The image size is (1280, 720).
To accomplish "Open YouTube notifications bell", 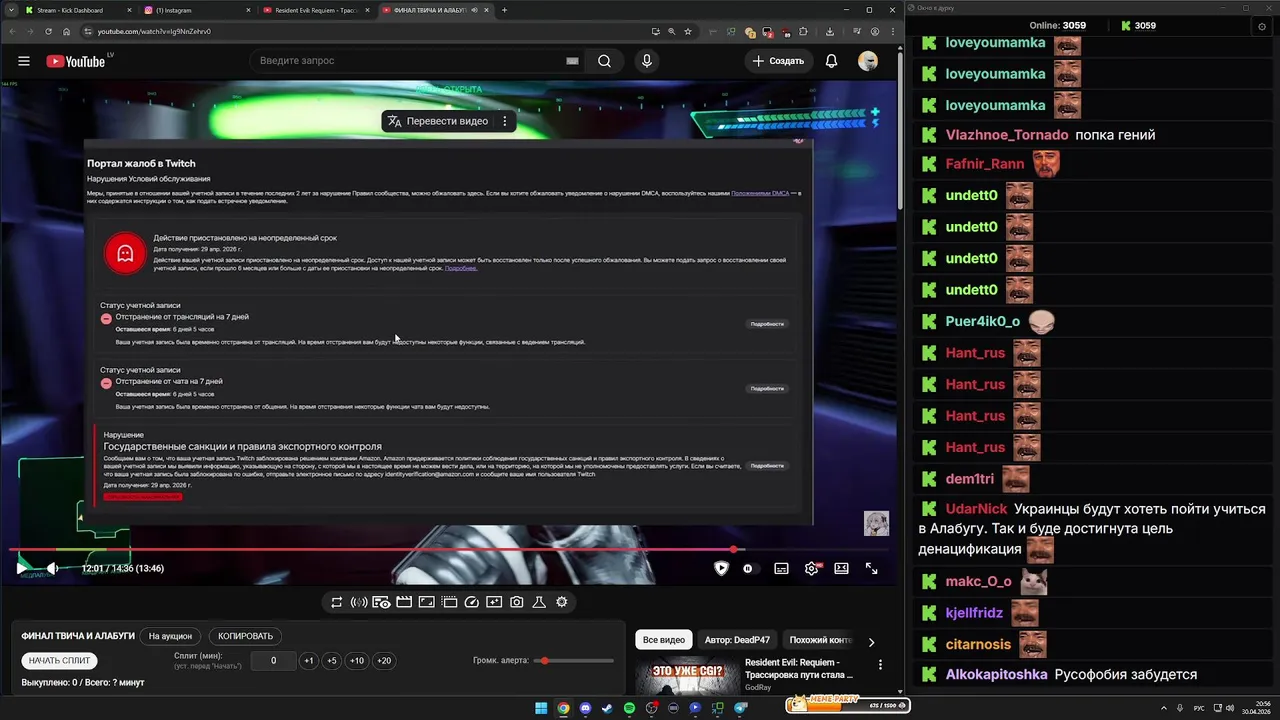I will [831, 61].
